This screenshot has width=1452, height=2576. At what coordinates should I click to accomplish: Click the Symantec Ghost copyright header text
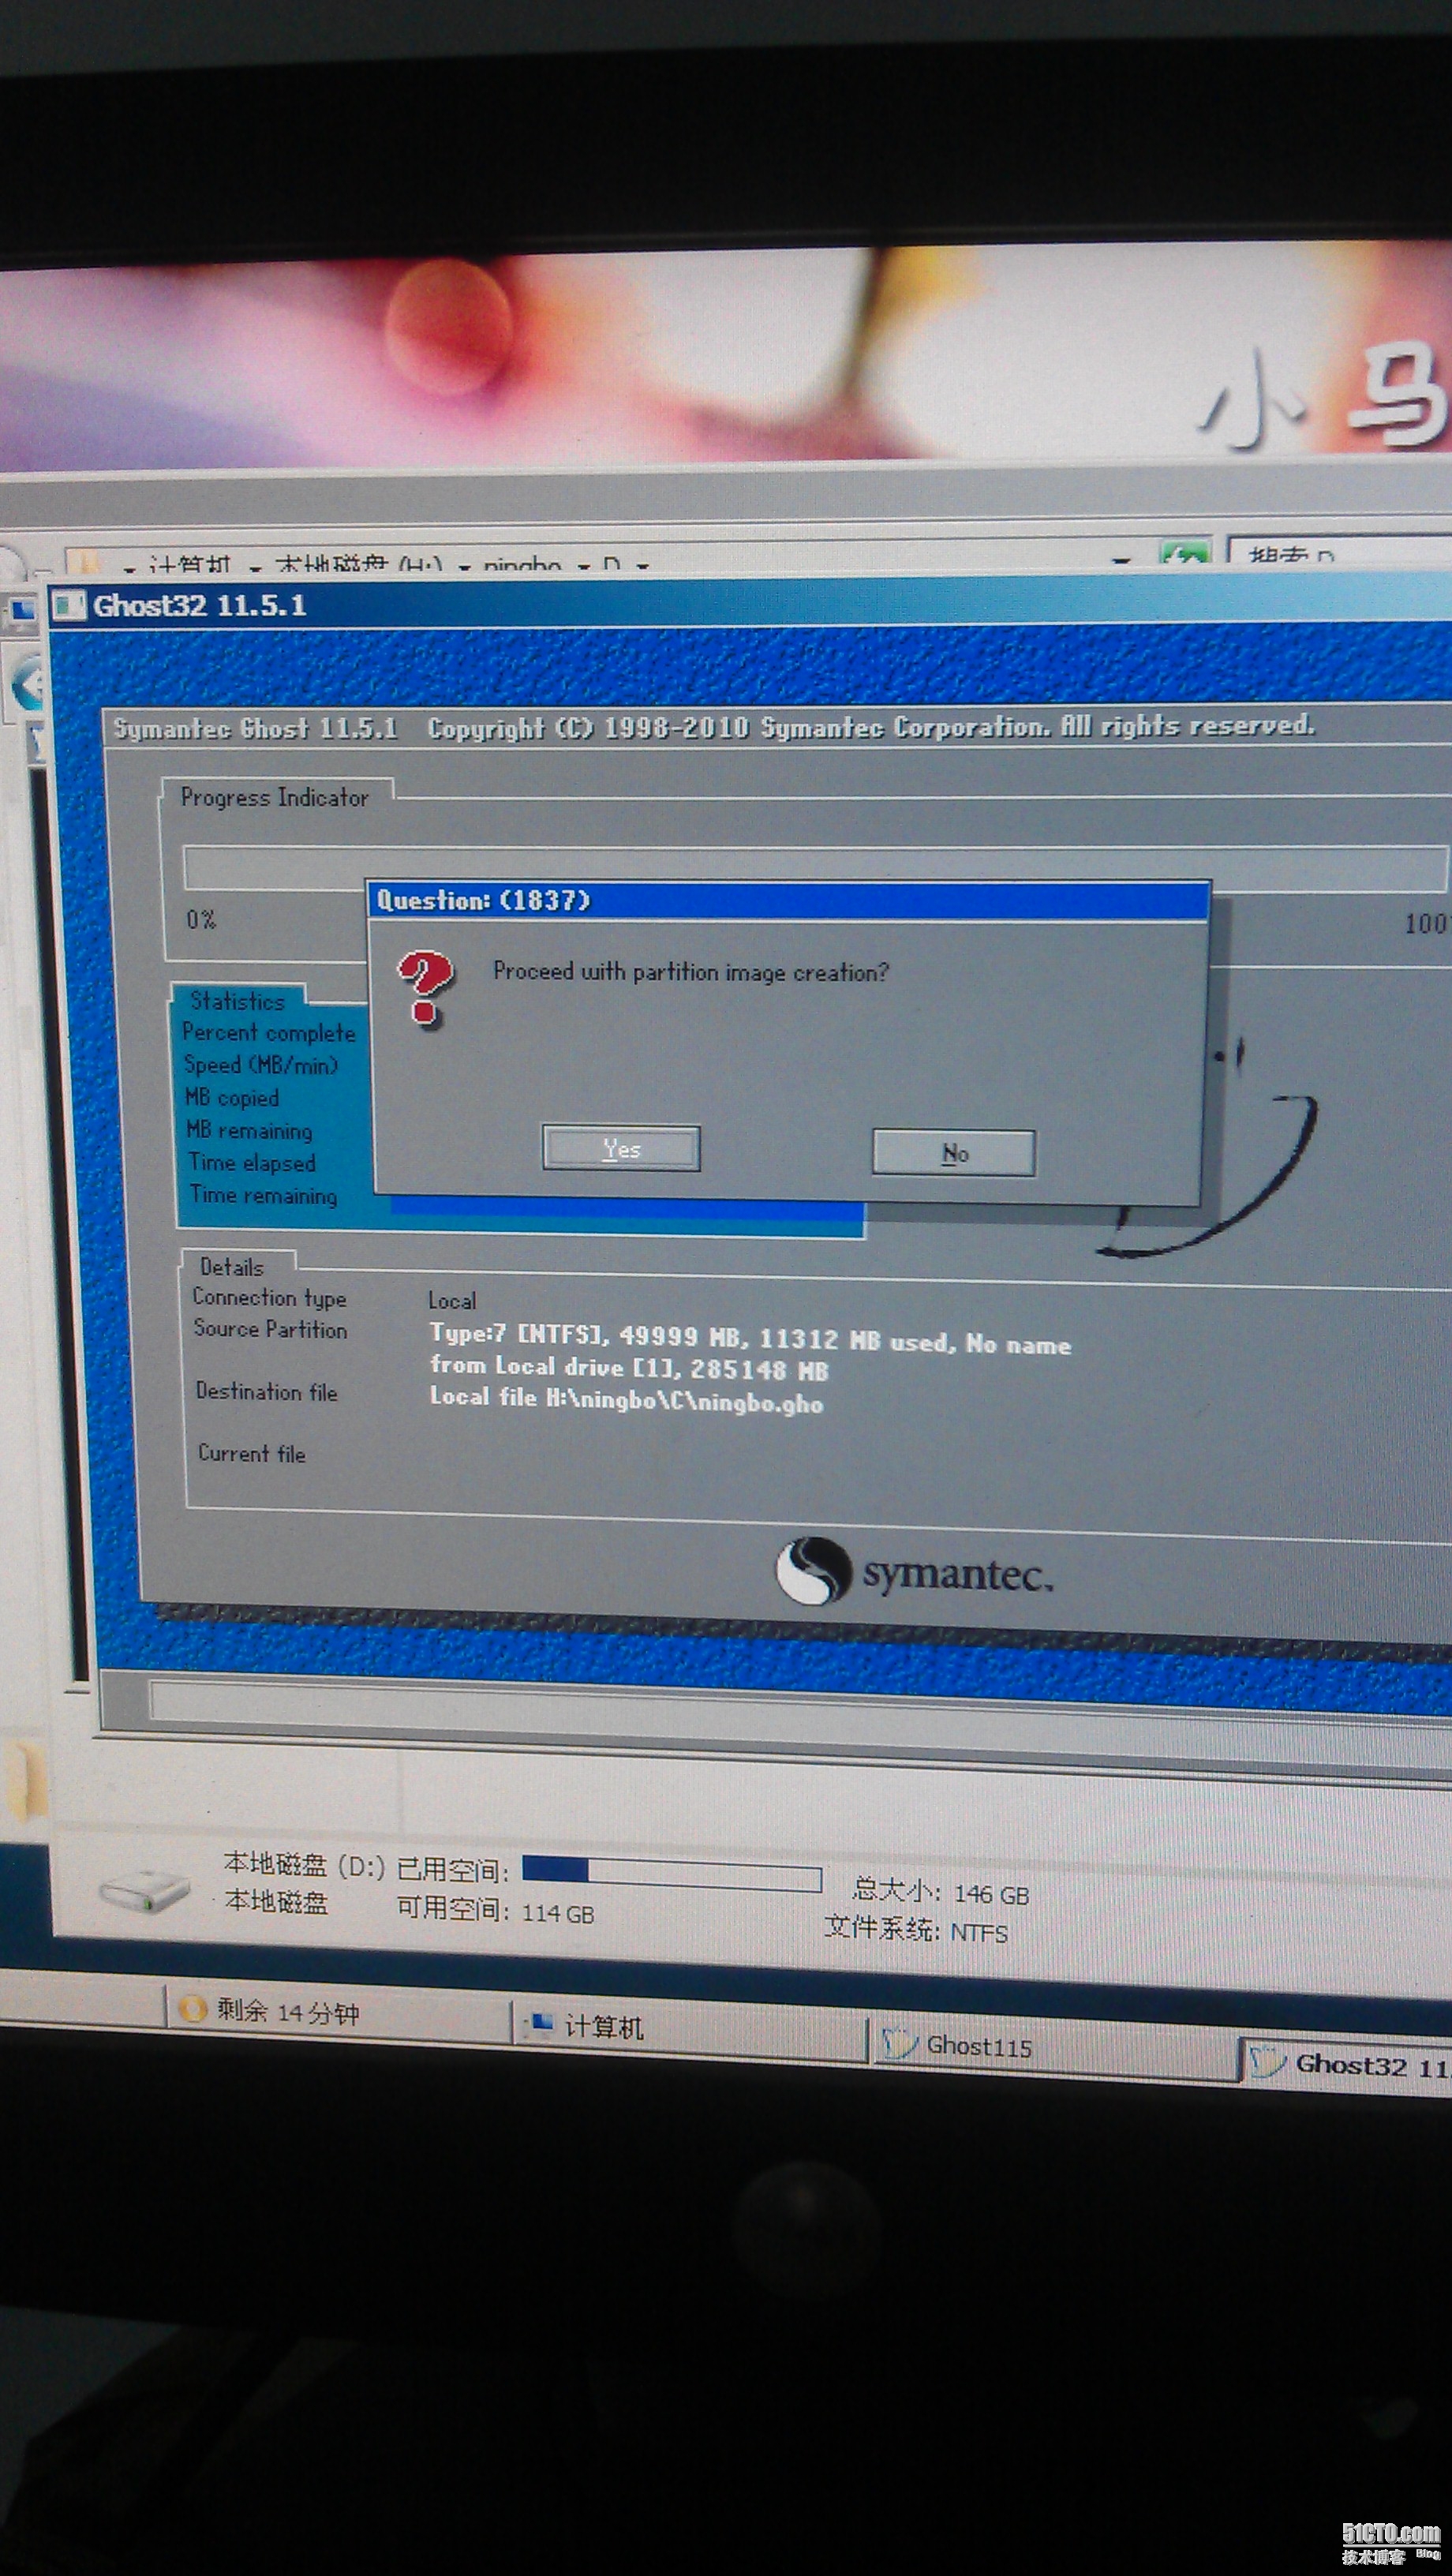(713, 726)
